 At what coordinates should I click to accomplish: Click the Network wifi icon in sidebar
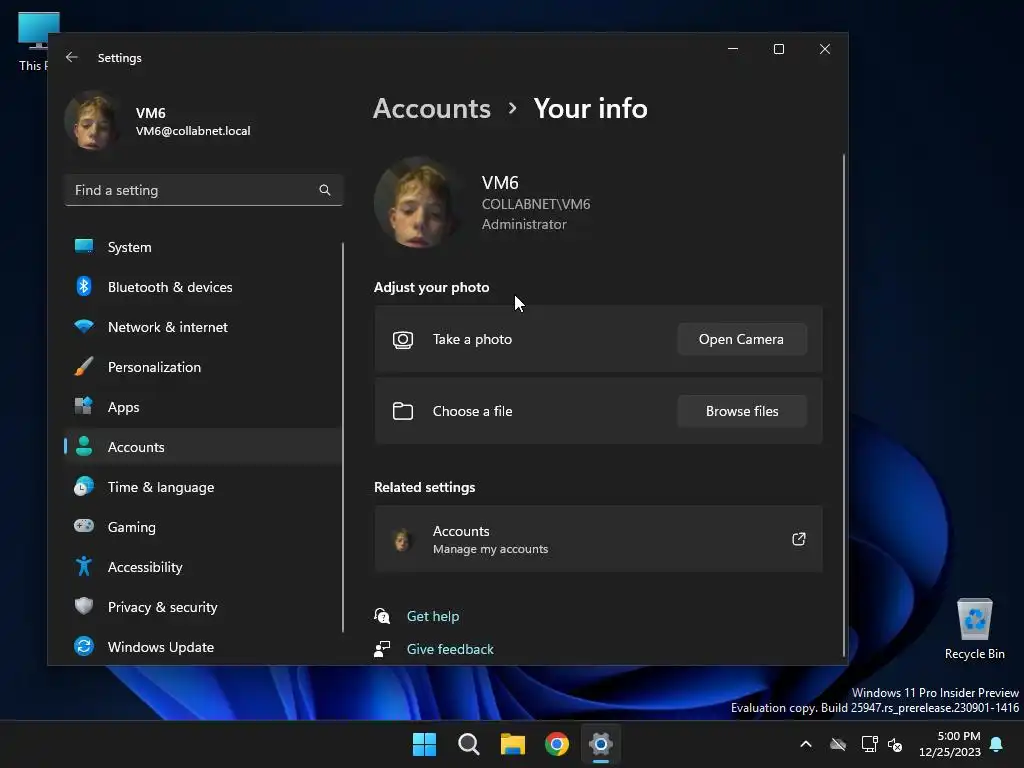tap(84, 327)
